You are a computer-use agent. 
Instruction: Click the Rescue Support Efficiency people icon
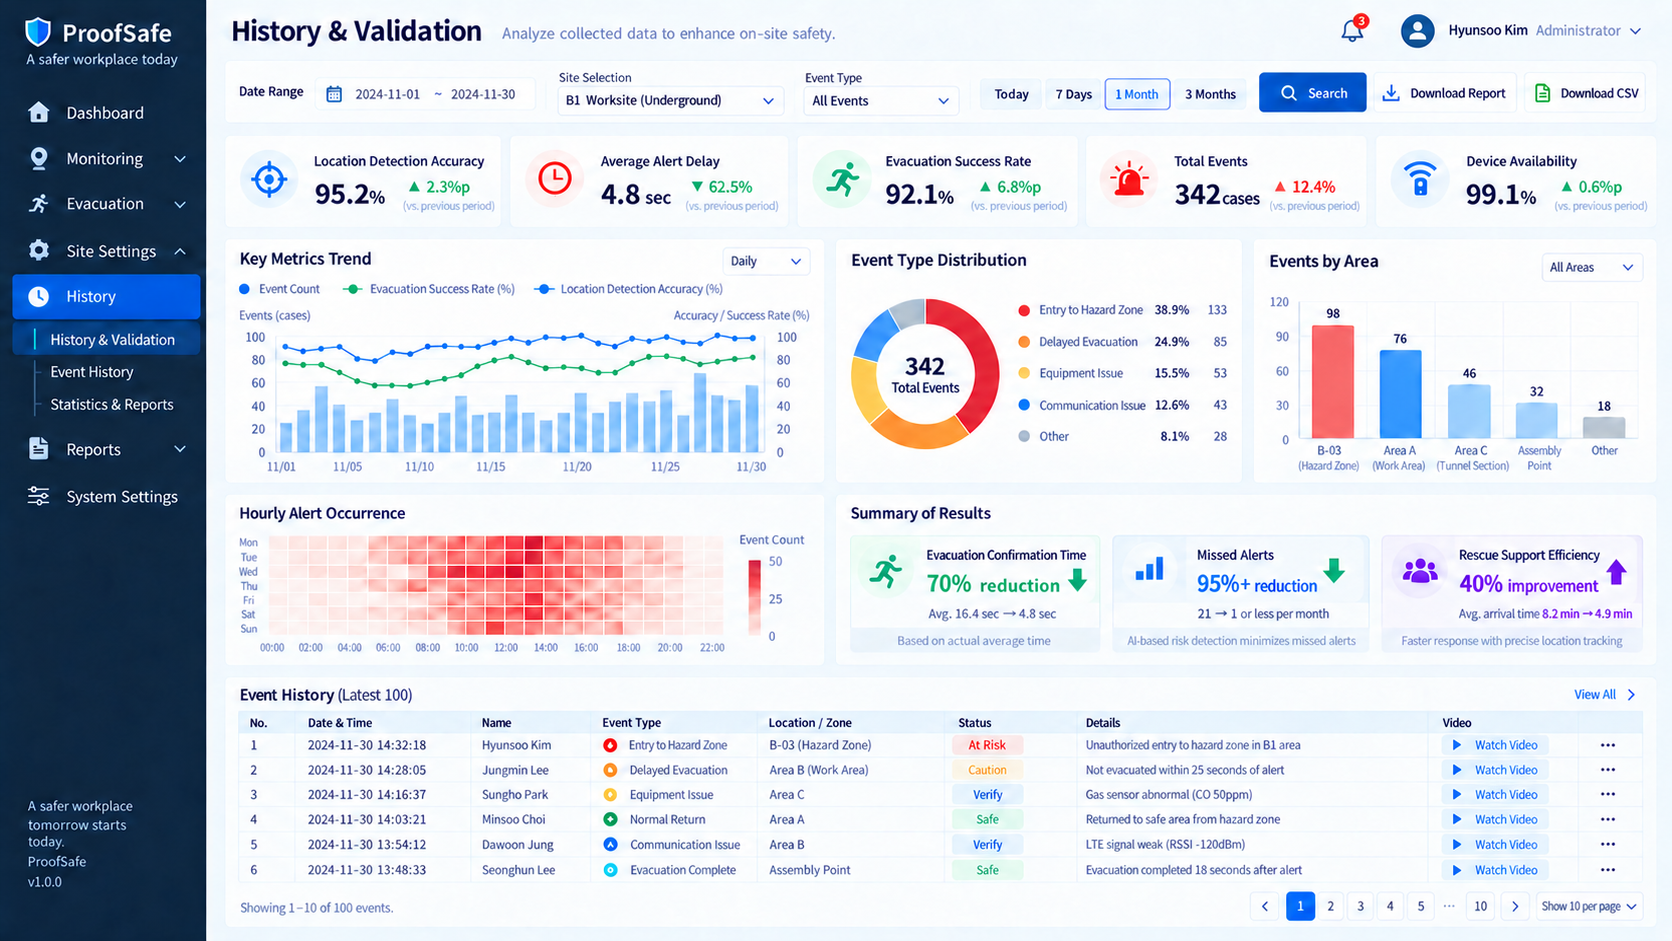click(x=1419, y=571)
